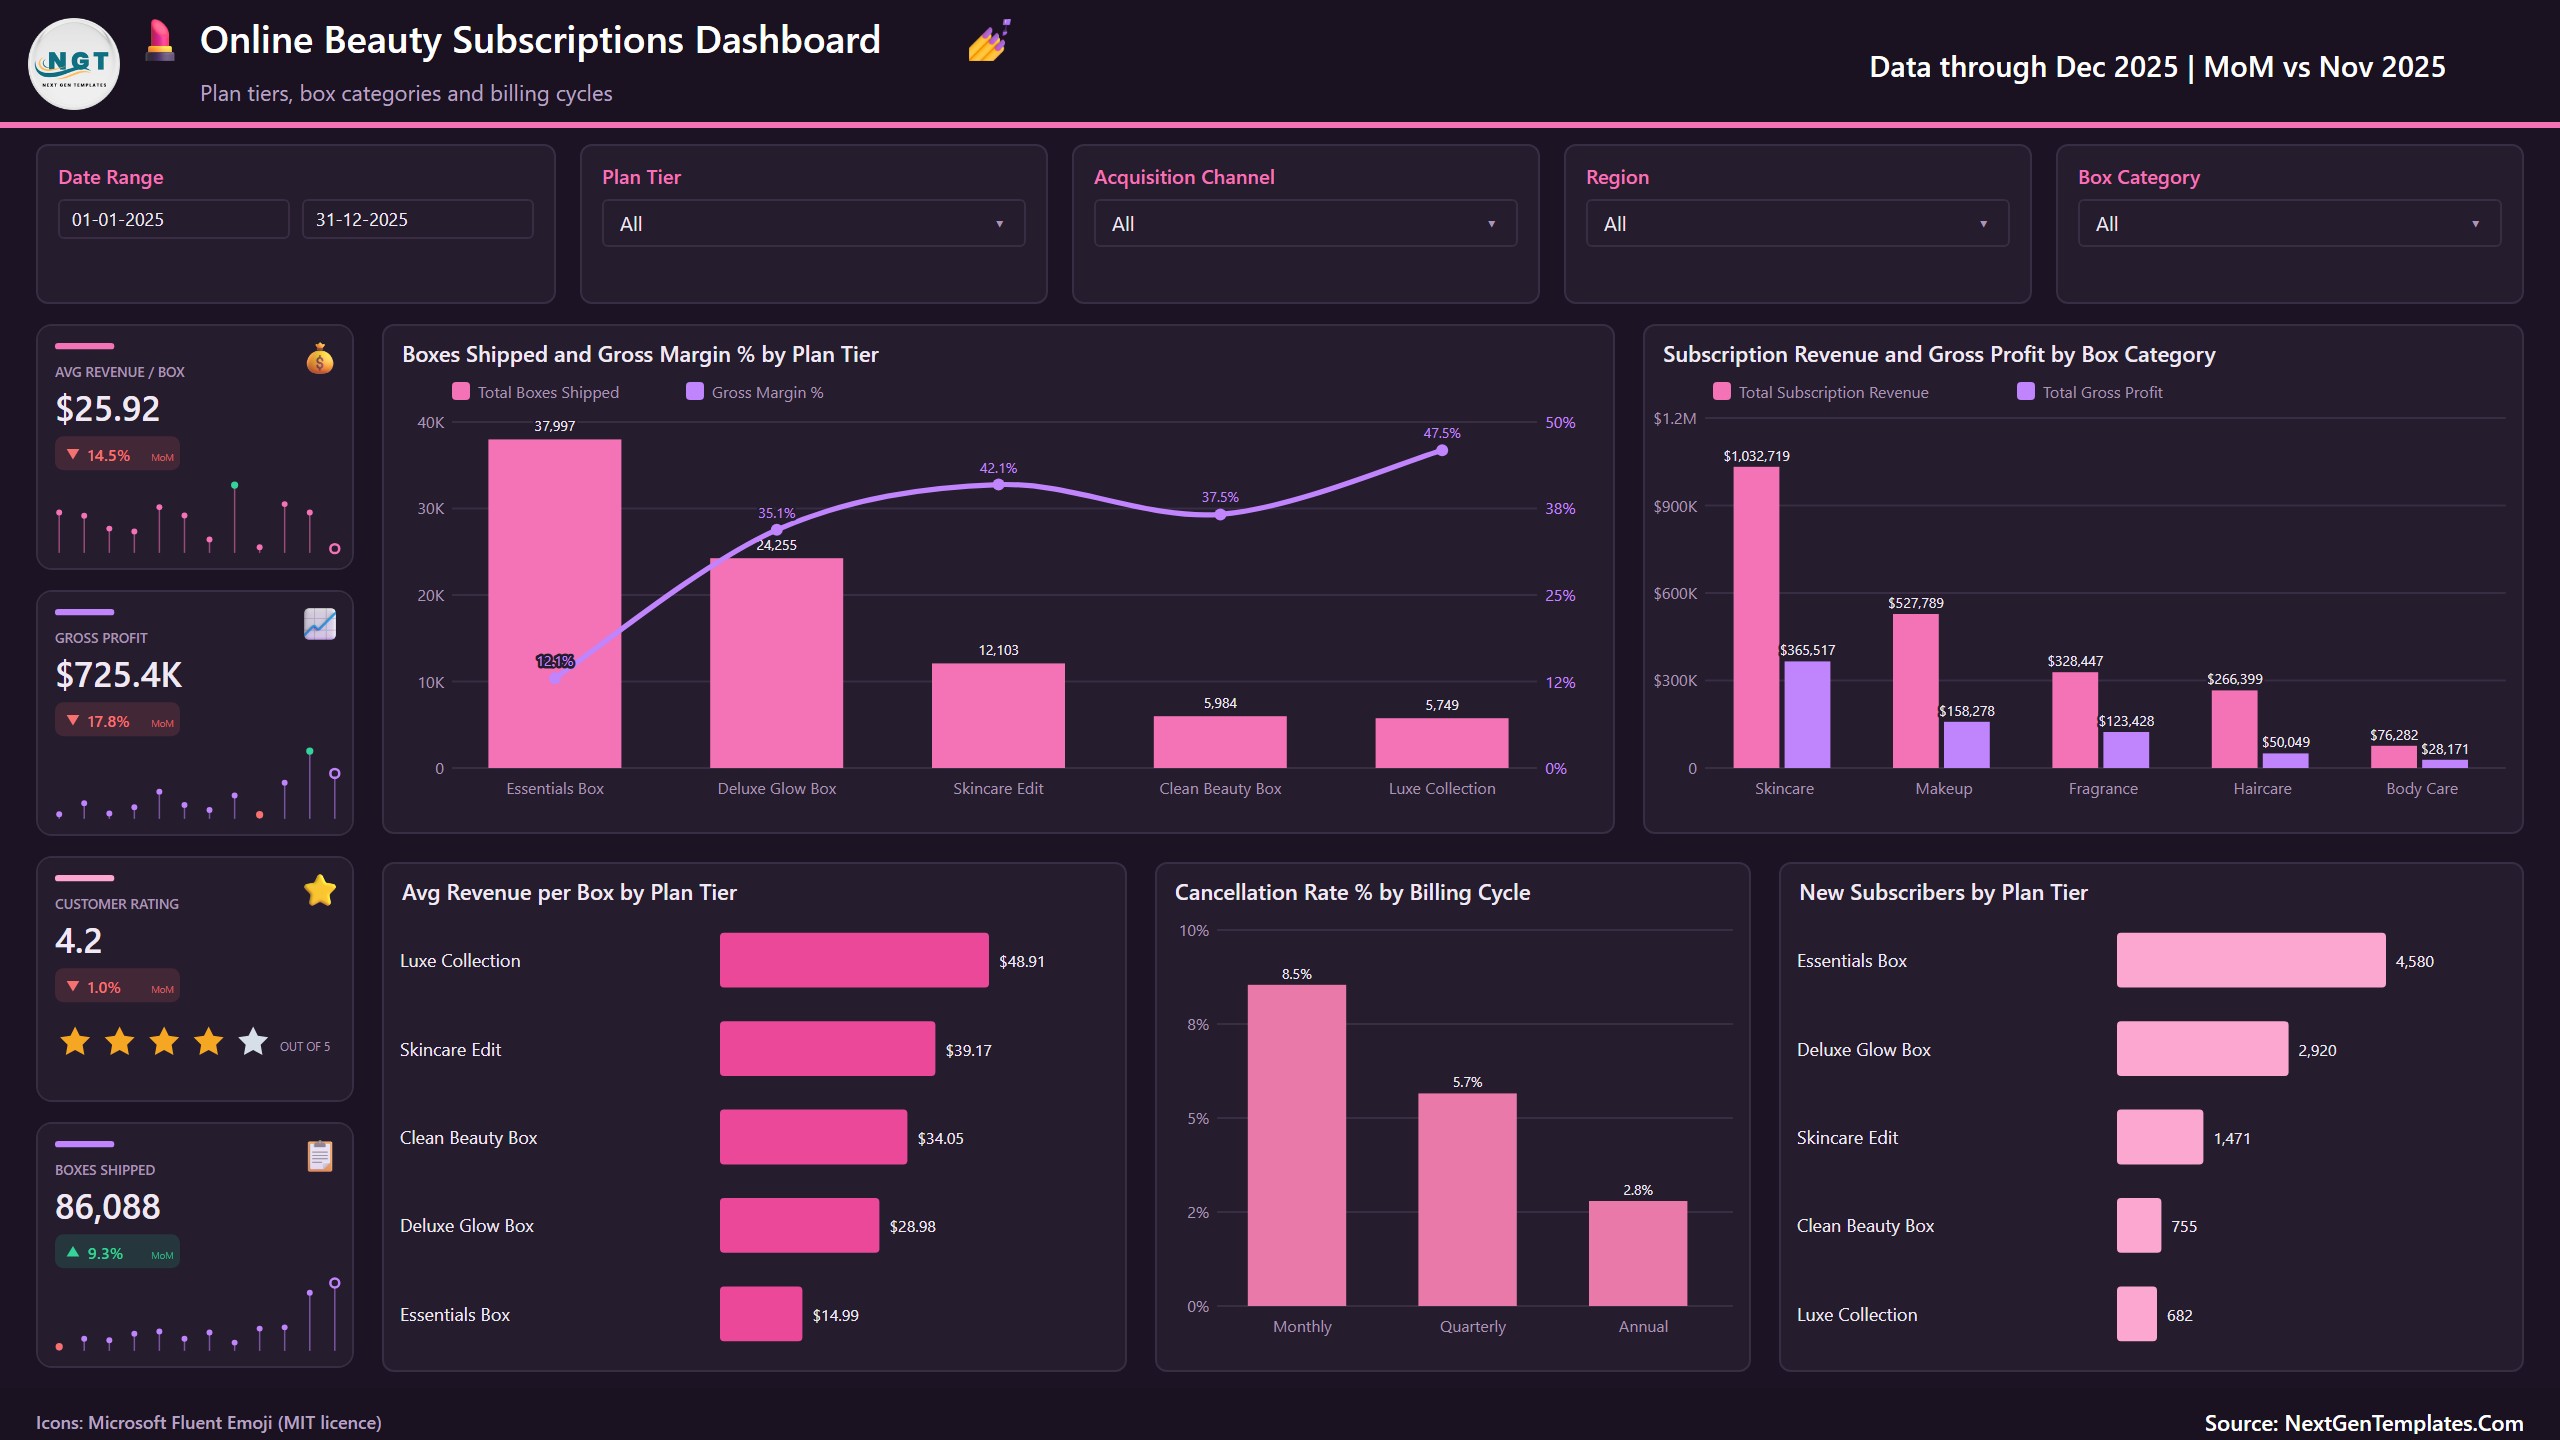The image size is (2560, 1440).
Task: Click the lipstick emoji beside the title
Action: tap(160, 41)
